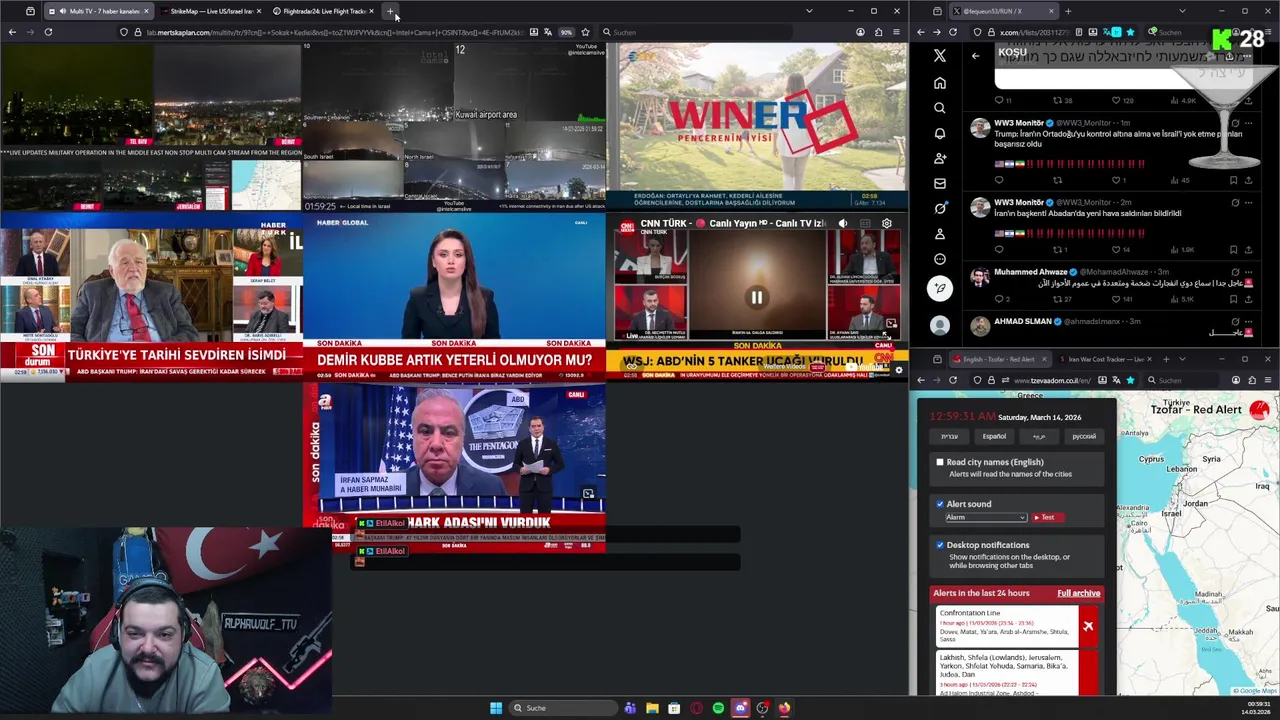This screenshot has height=720, width=1280.
Task: Open the X Home icon in sidebar
Action: (939, 83)
